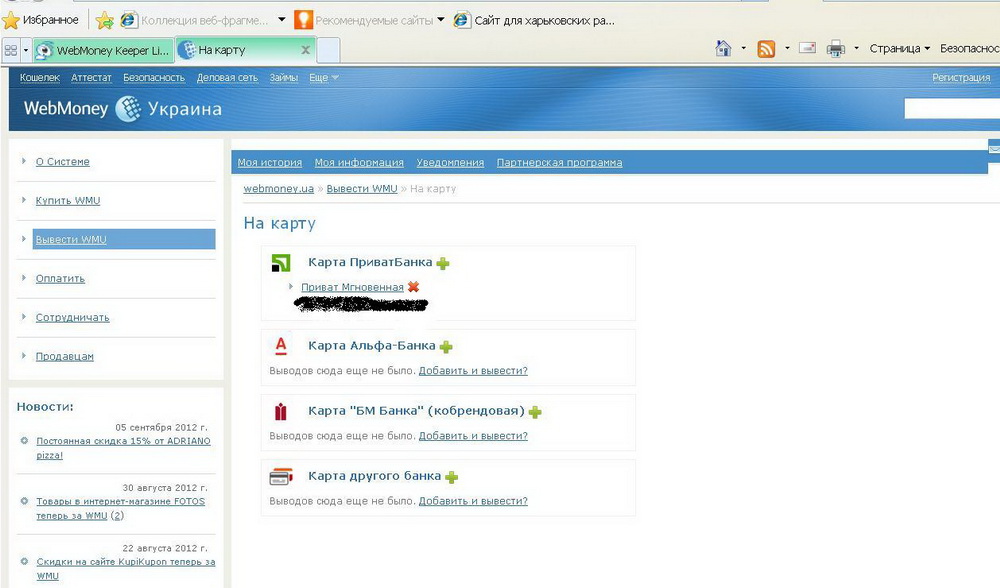Viewport: 1000px width, 588px height.
Task: Open the Print dropdown arrow
Action: [x=856, y=48]
